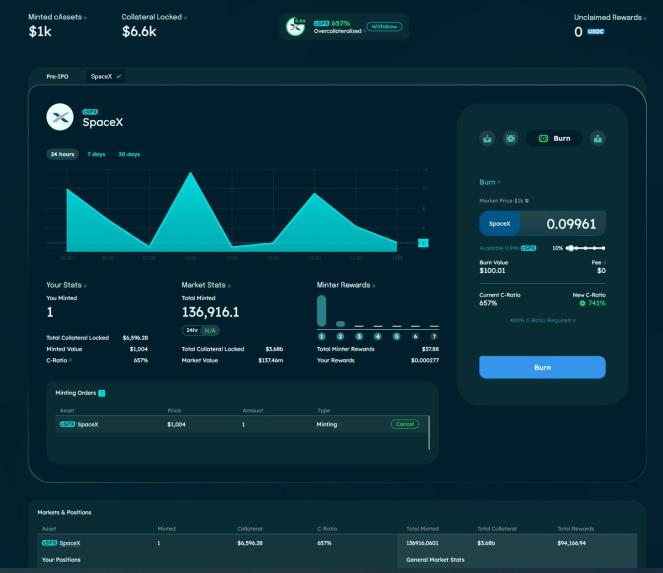The image size is (663, 573).
Task: Select the Burn tab in the trade panel
Action: tap(554, 138)
